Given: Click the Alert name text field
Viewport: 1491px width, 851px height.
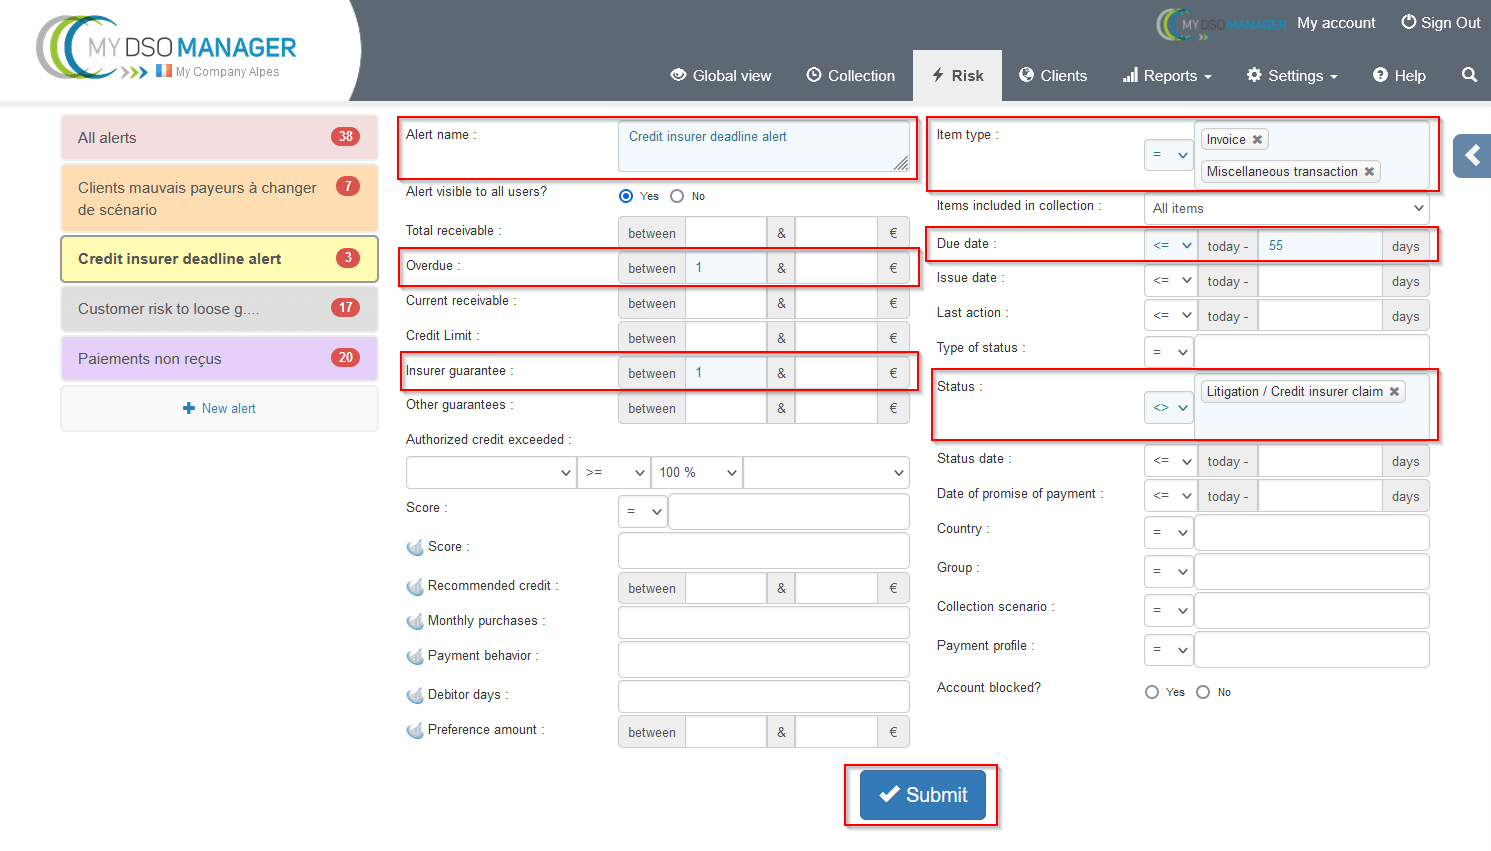Looking at the screenshot, I should pos(763,146).
